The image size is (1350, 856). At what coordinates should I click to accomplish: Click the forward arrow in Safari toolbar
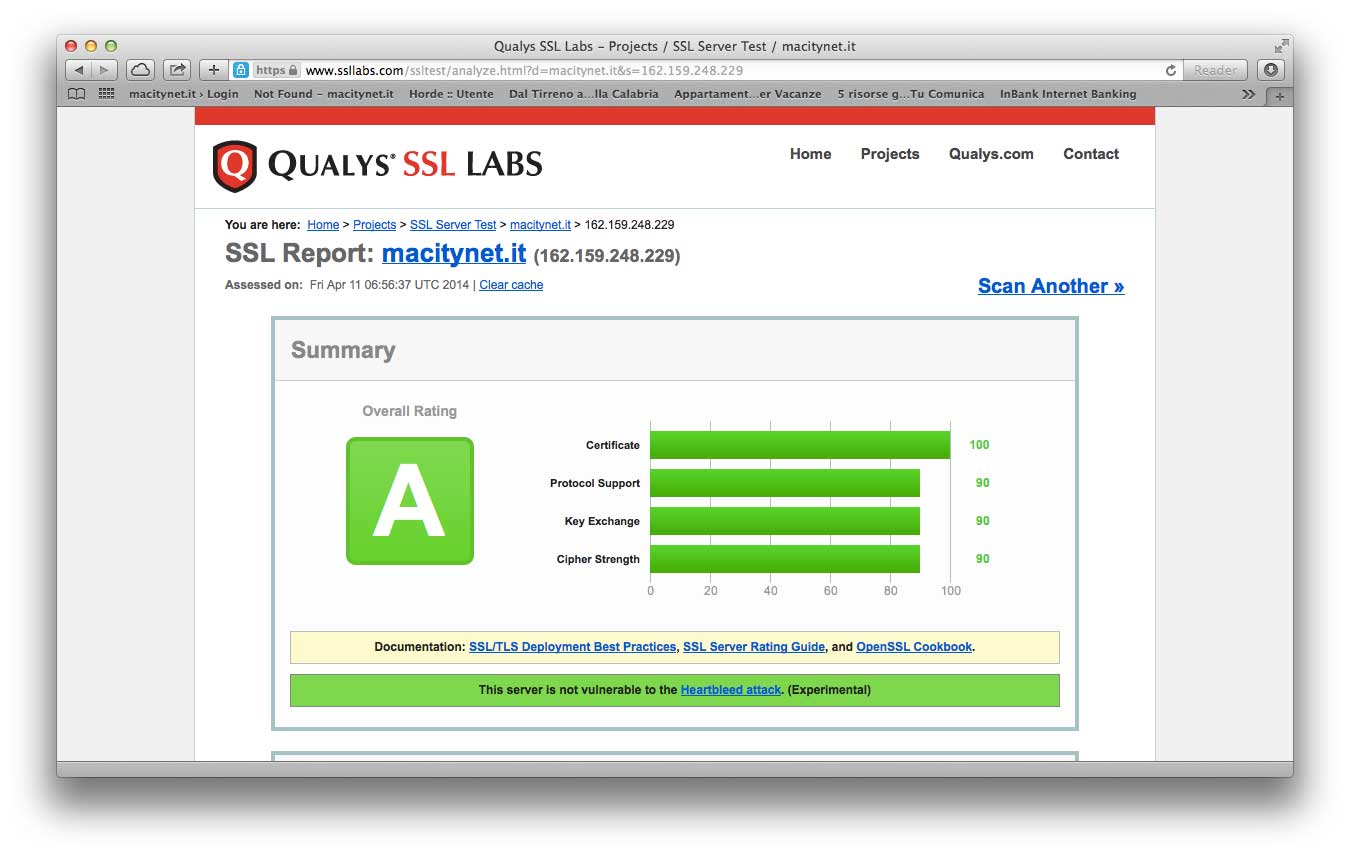tap(105, 70)
